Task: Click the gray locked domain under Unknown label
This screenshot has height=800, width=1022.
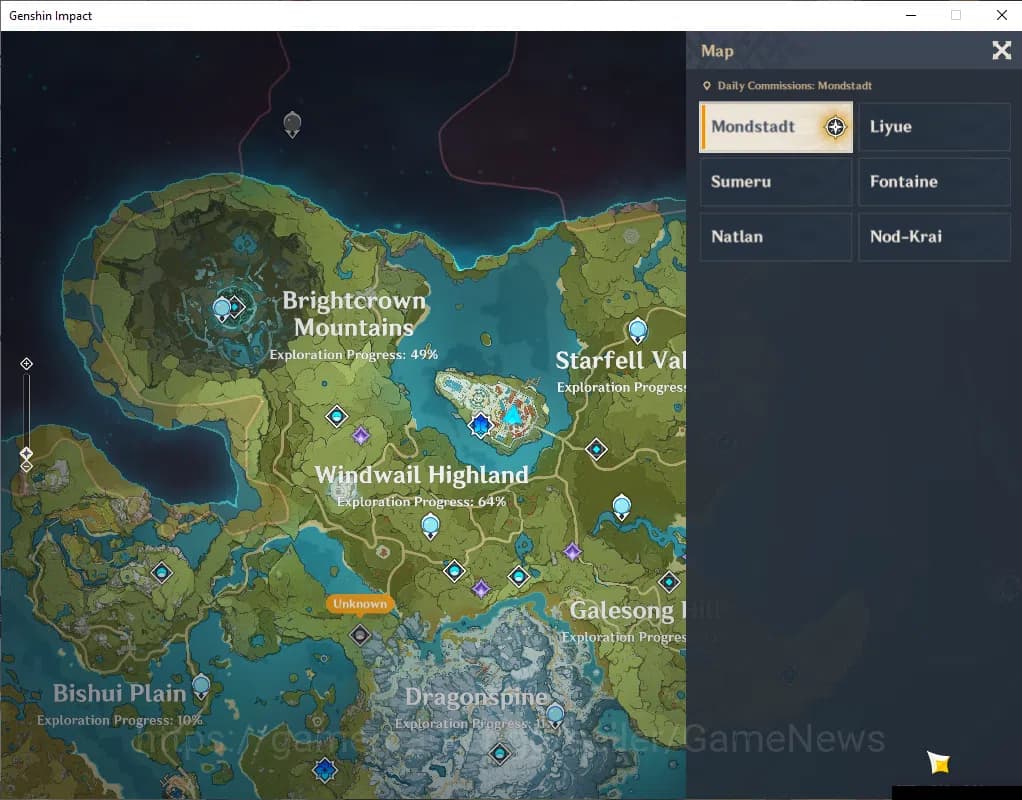Action: coord(360,634)
